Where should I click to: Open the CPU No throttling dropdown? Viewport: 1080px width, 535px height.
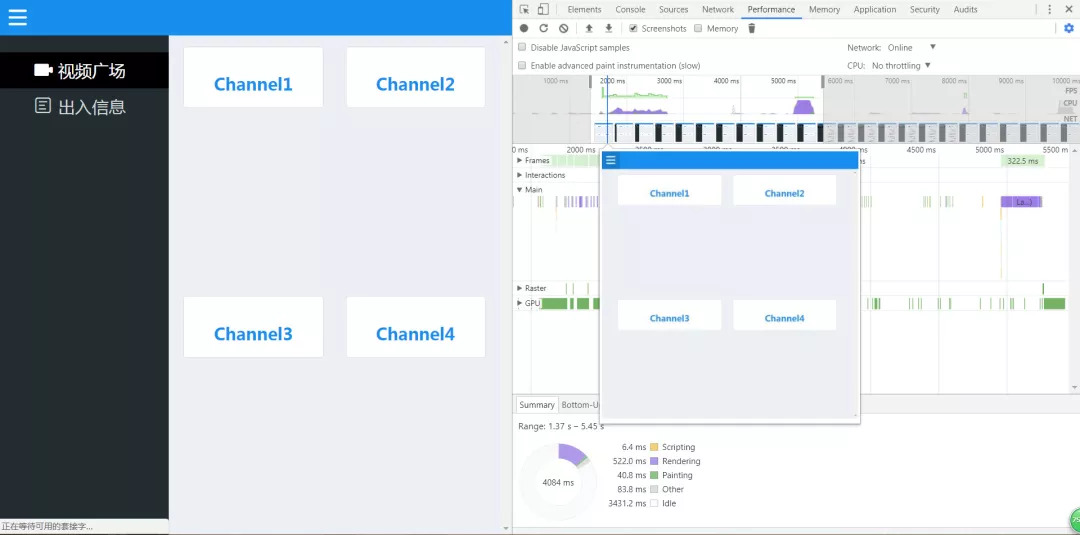coord(901,65)
